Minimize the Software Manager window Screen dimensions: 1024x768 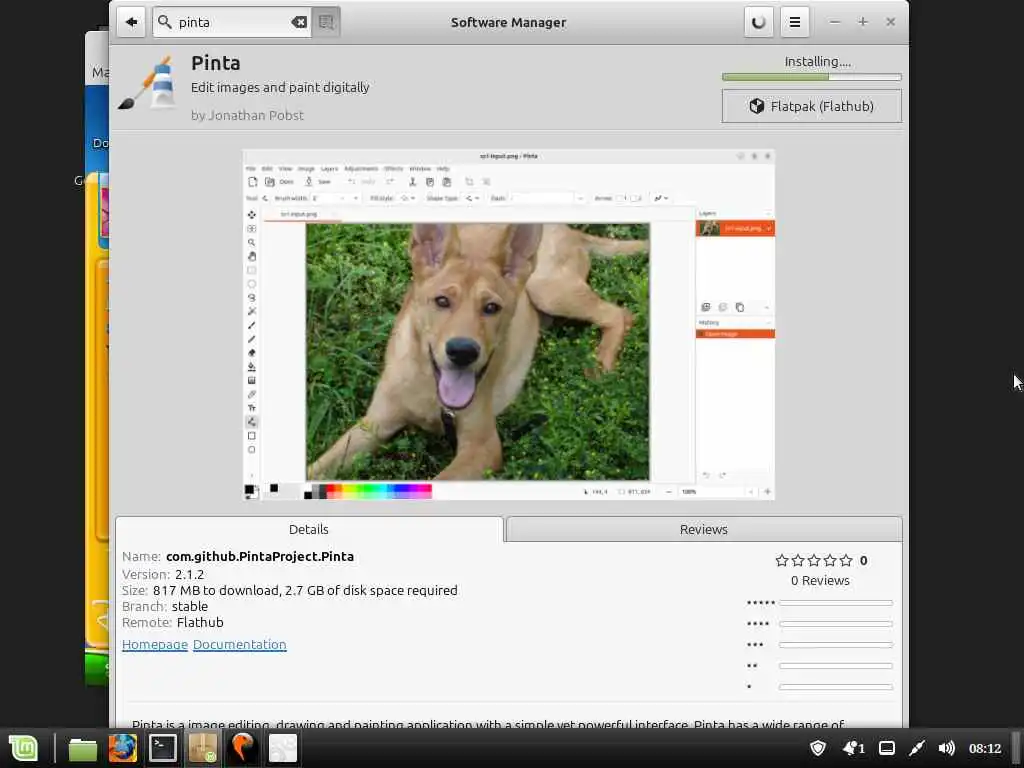tap(835, 22)
